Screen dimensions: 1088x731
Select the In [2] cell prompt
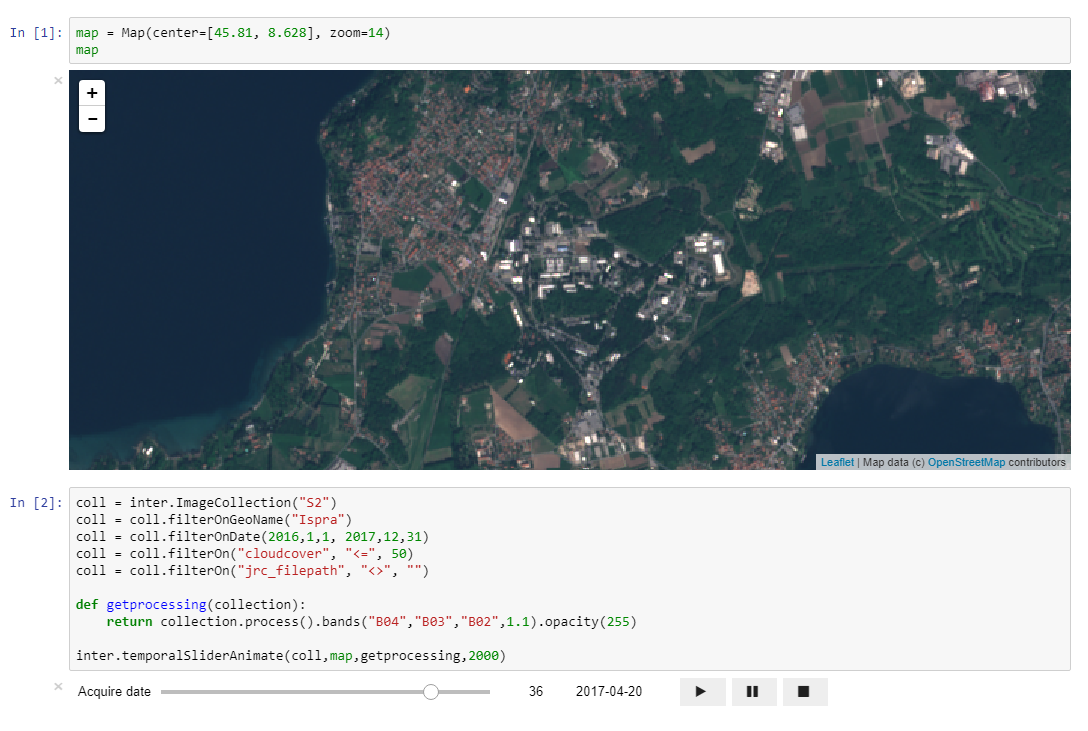36,502
